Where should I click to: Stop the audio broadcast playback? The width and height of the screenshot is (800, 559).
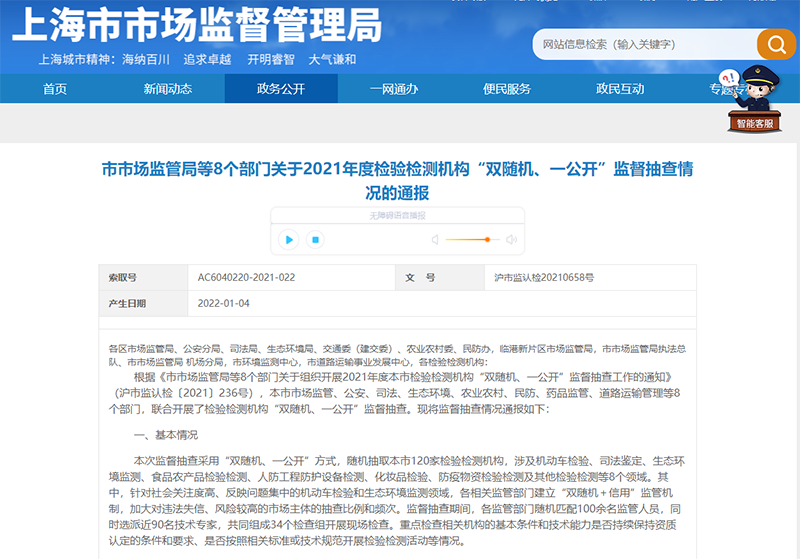tap(315, 240)
